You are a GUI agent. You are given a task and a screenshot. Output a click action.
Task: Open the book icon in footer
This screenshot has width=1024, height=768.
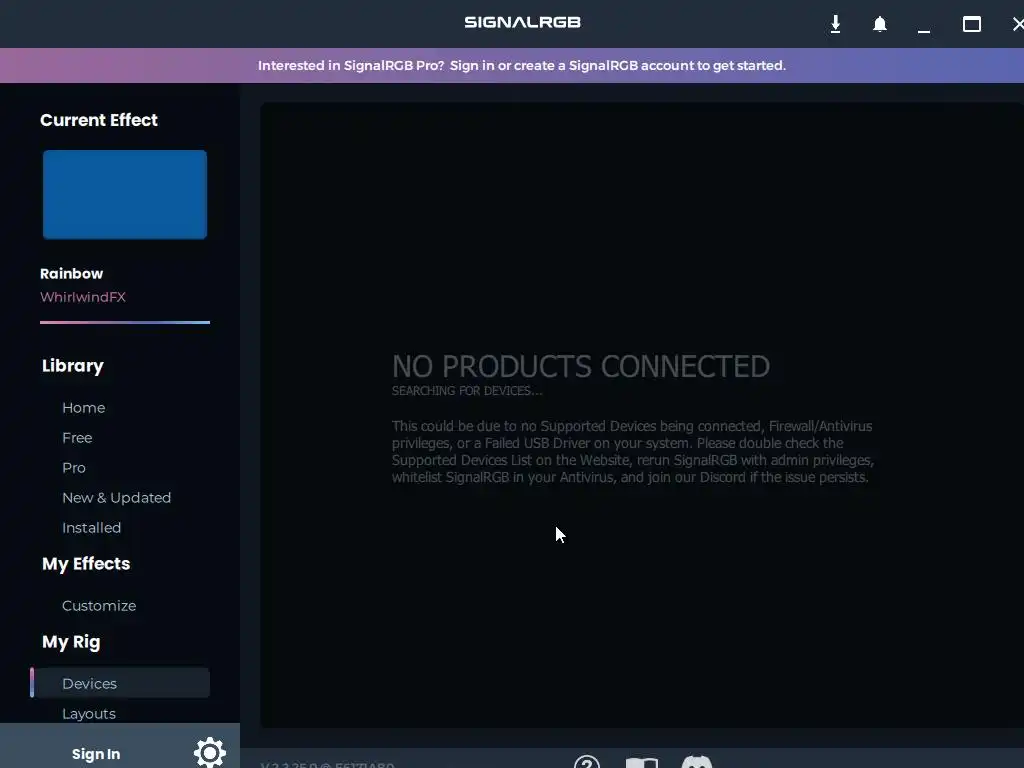[641, 763]
